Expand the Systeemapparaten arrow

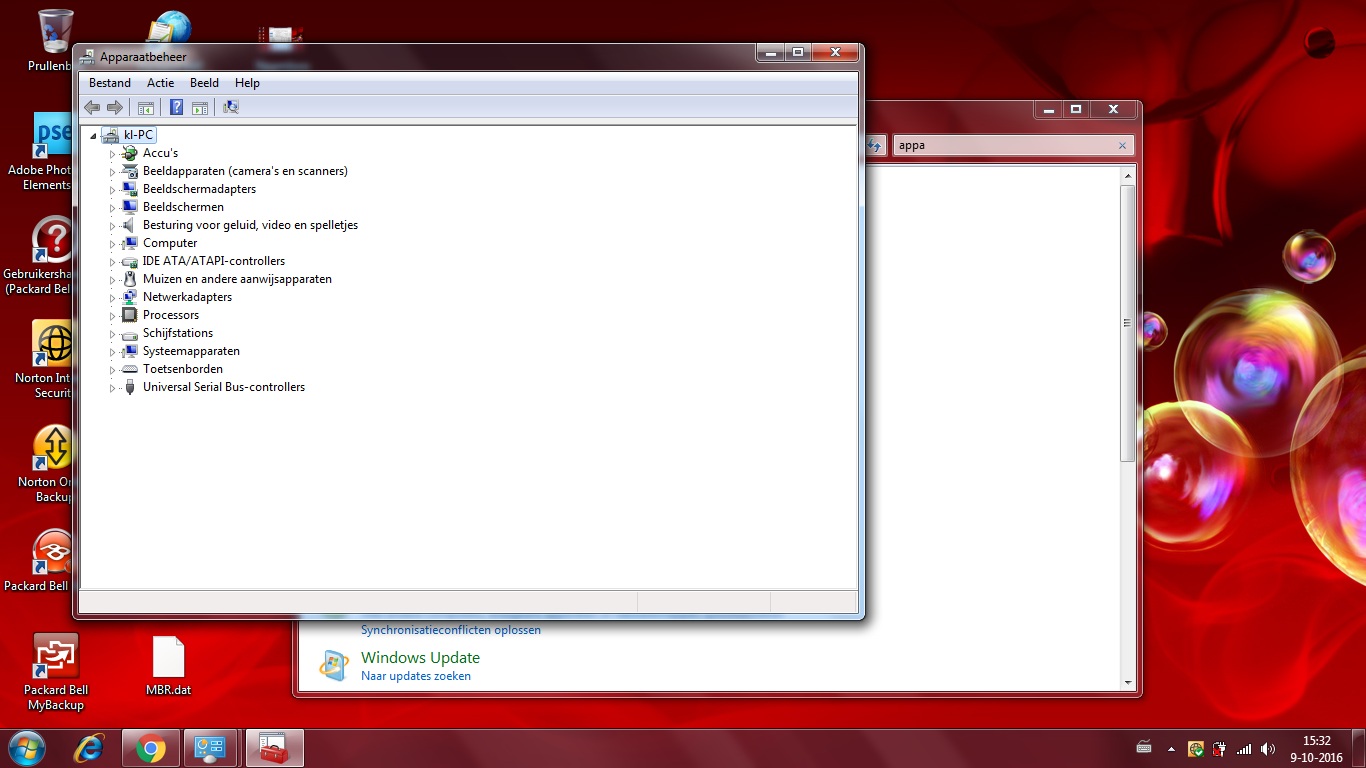pyautogui.click(x=112, y=352)
